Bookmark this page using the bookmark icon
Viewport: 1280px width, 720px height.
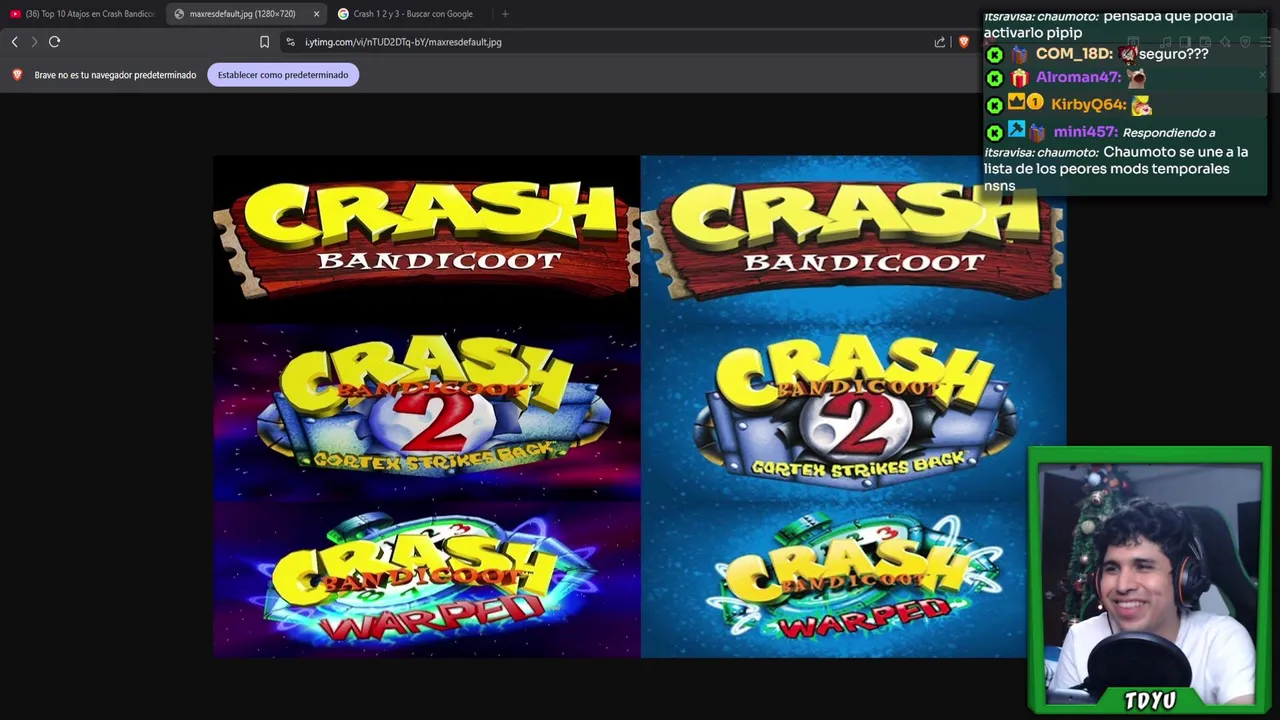click(x=264, y=42)
